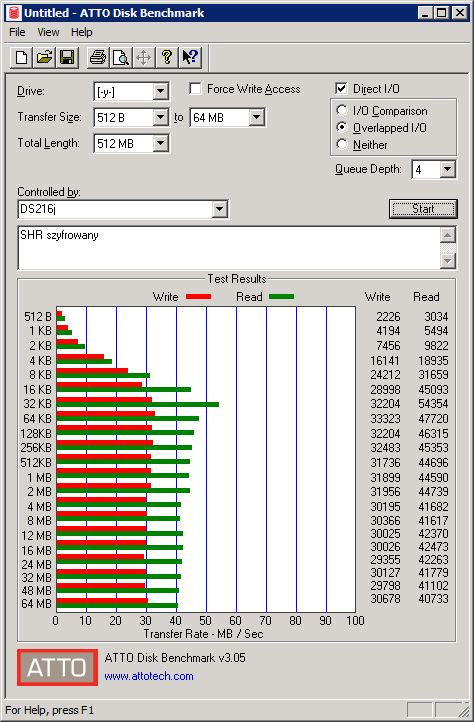474x722 pixels.
Task: Uncheck the Direct I/O checkbox
Action: (341, 88)
